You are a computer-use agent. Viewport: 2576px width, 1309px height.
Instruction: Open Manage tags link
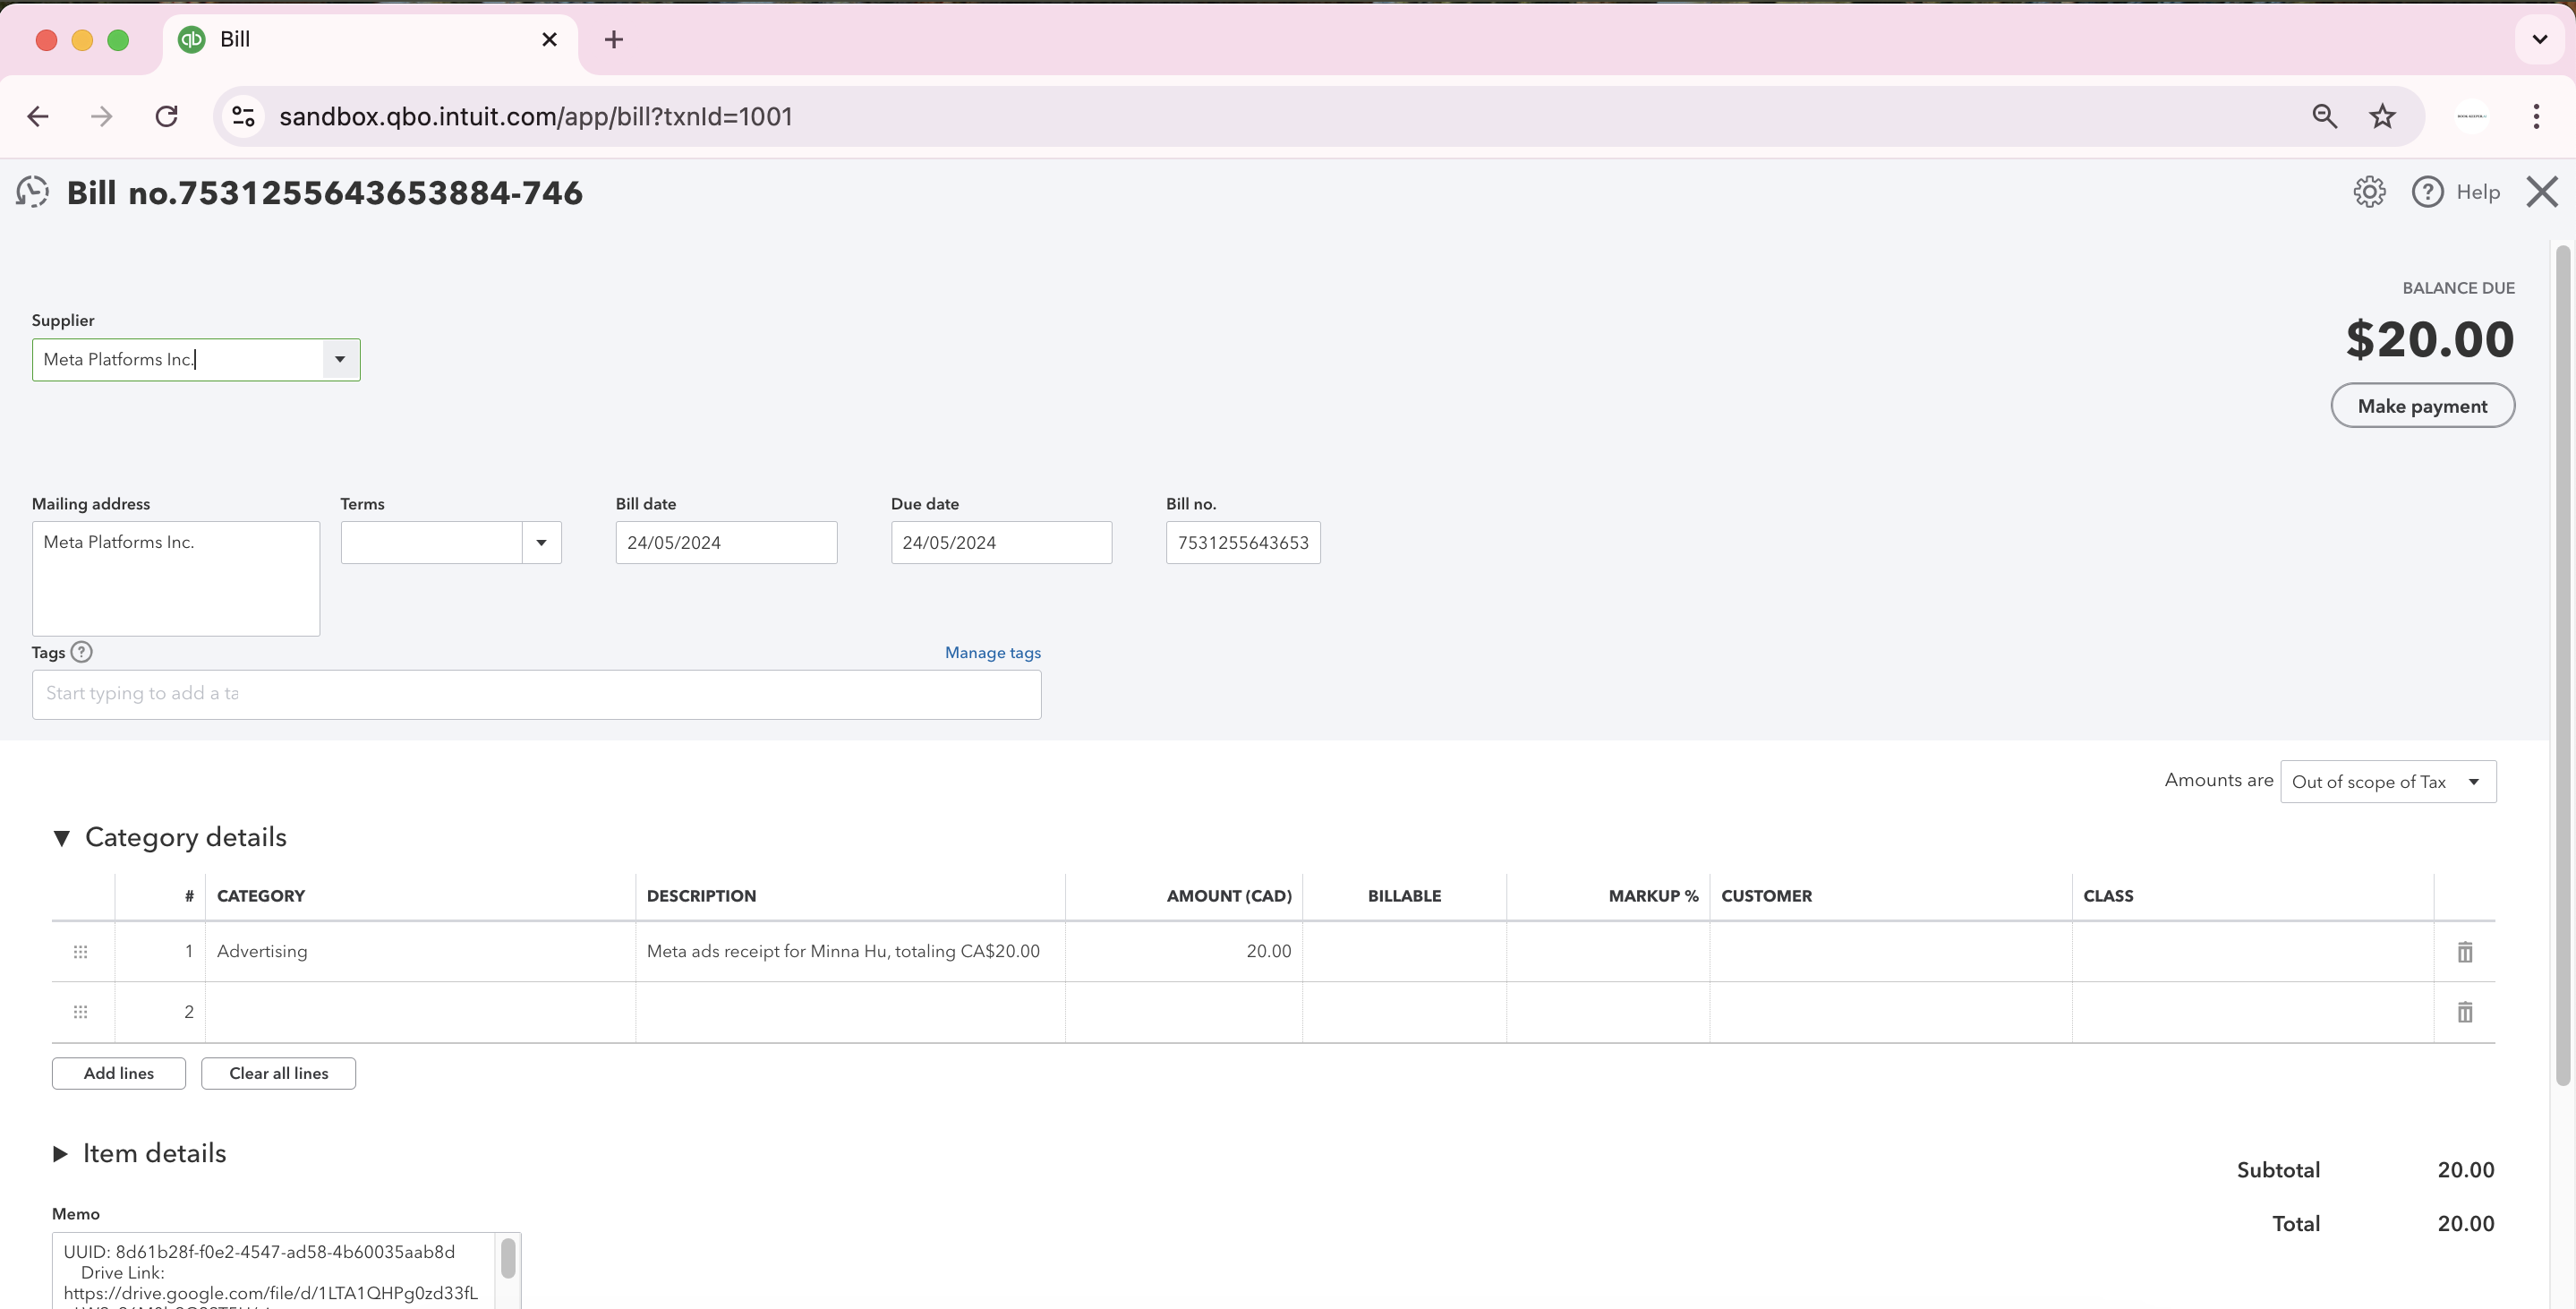click(992, 653)
